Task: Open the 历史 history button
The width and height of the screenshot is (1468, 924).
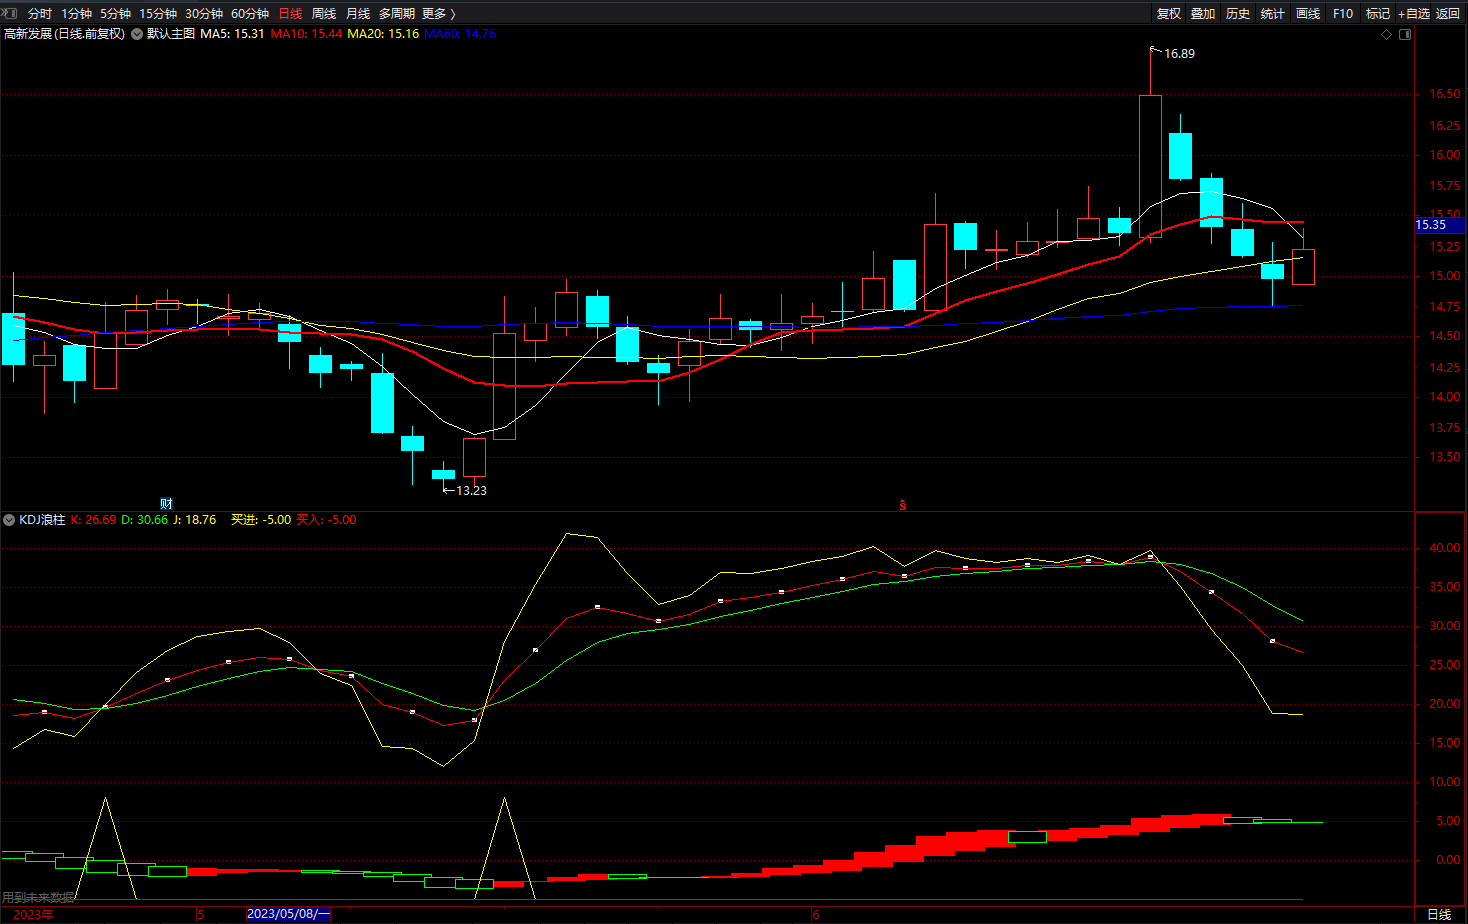Action: point(1238,14)
